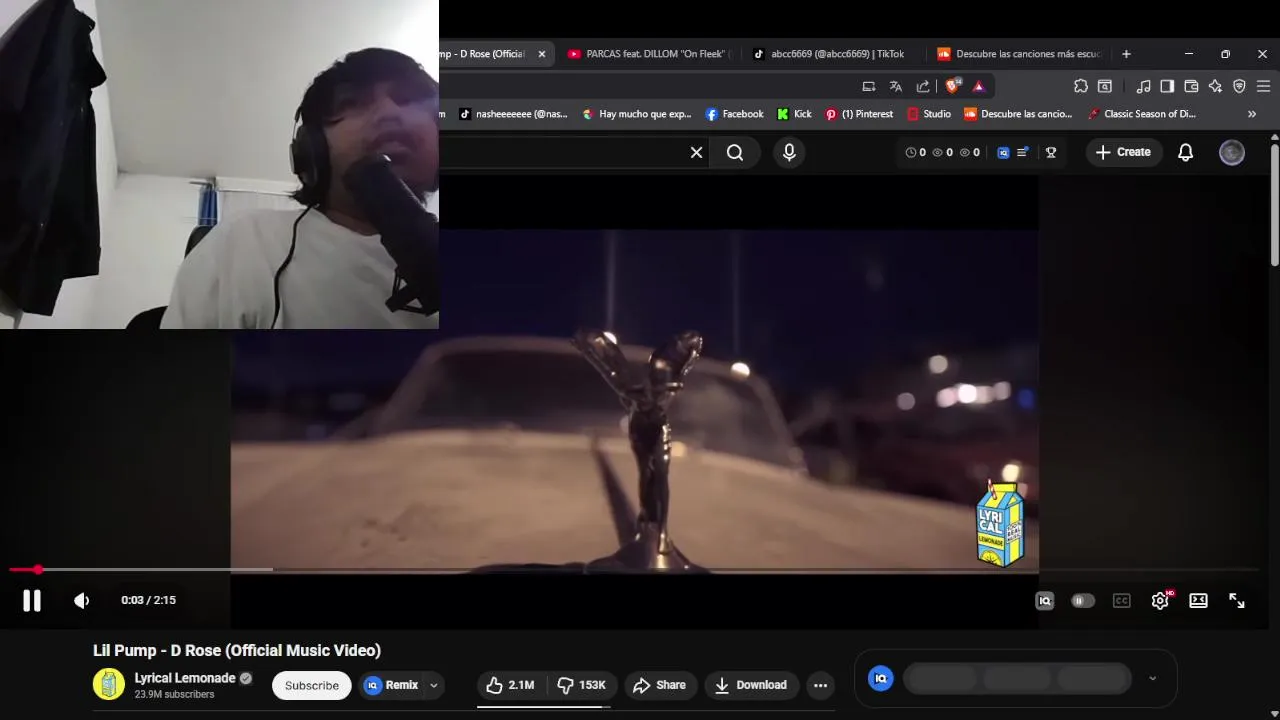Enter full screen mode
The width and height of the screenshot is (1280, 720).
[x=1237, y=600]
